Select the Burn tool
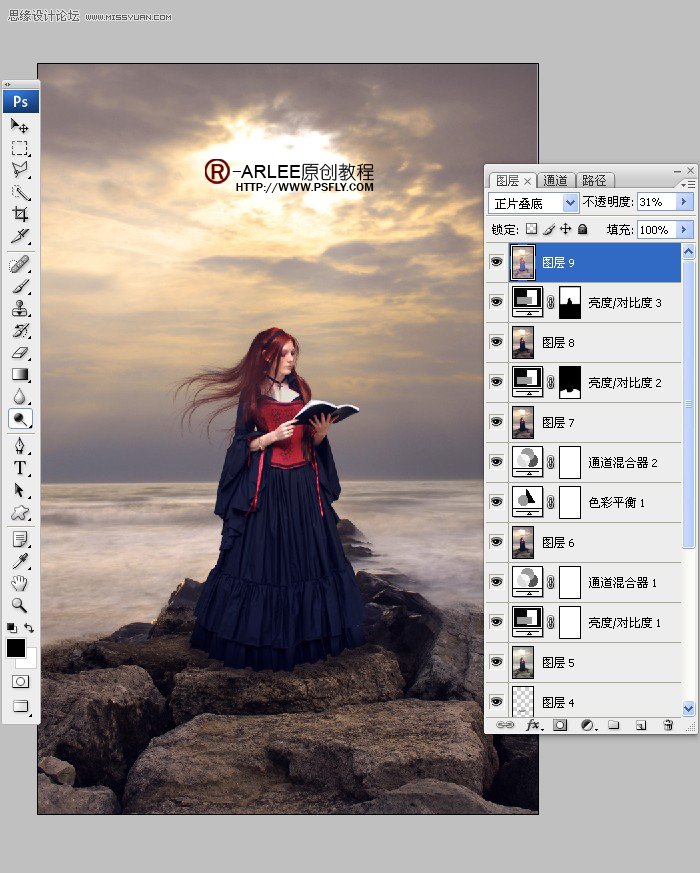Viewport: 700px width, 873px height. (x=20, y=419)
